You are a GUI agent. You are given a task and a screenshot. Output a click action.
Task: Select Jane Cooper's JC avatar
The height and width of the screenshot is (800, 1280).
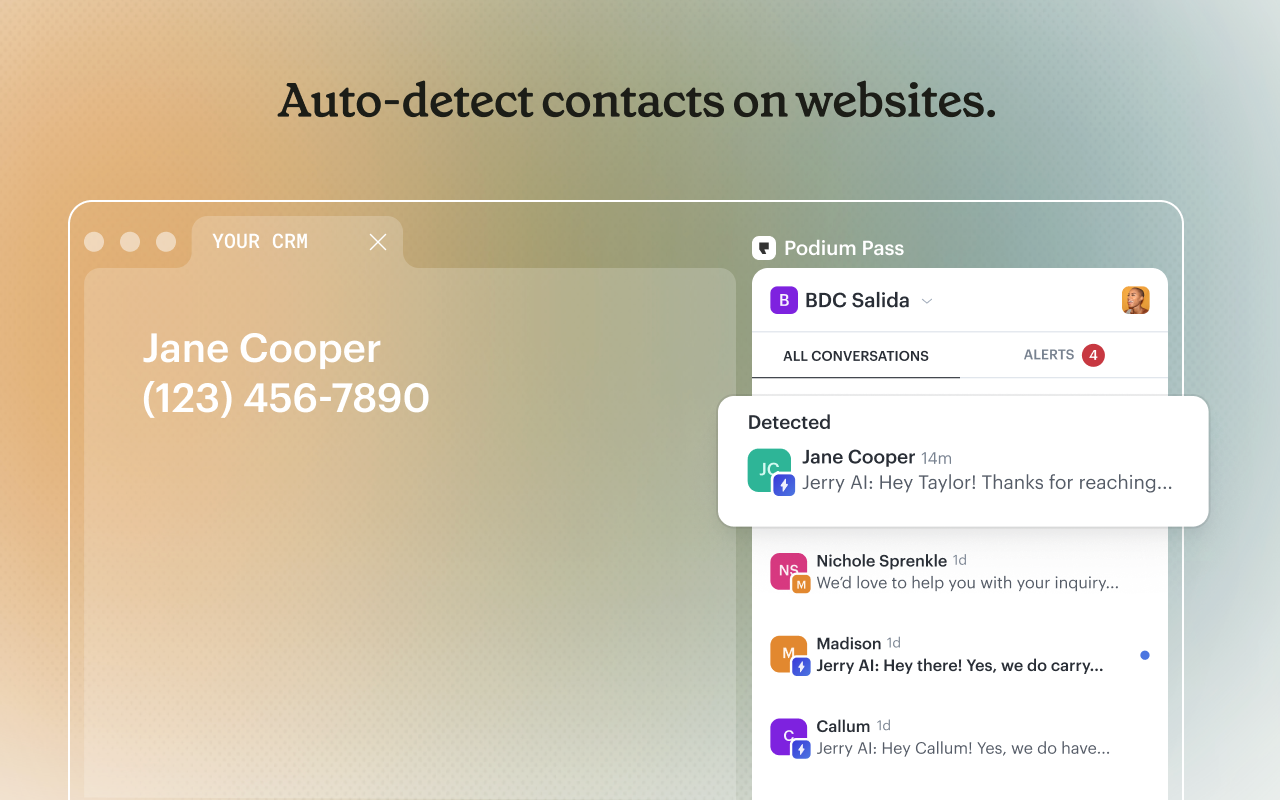[770, 470]
